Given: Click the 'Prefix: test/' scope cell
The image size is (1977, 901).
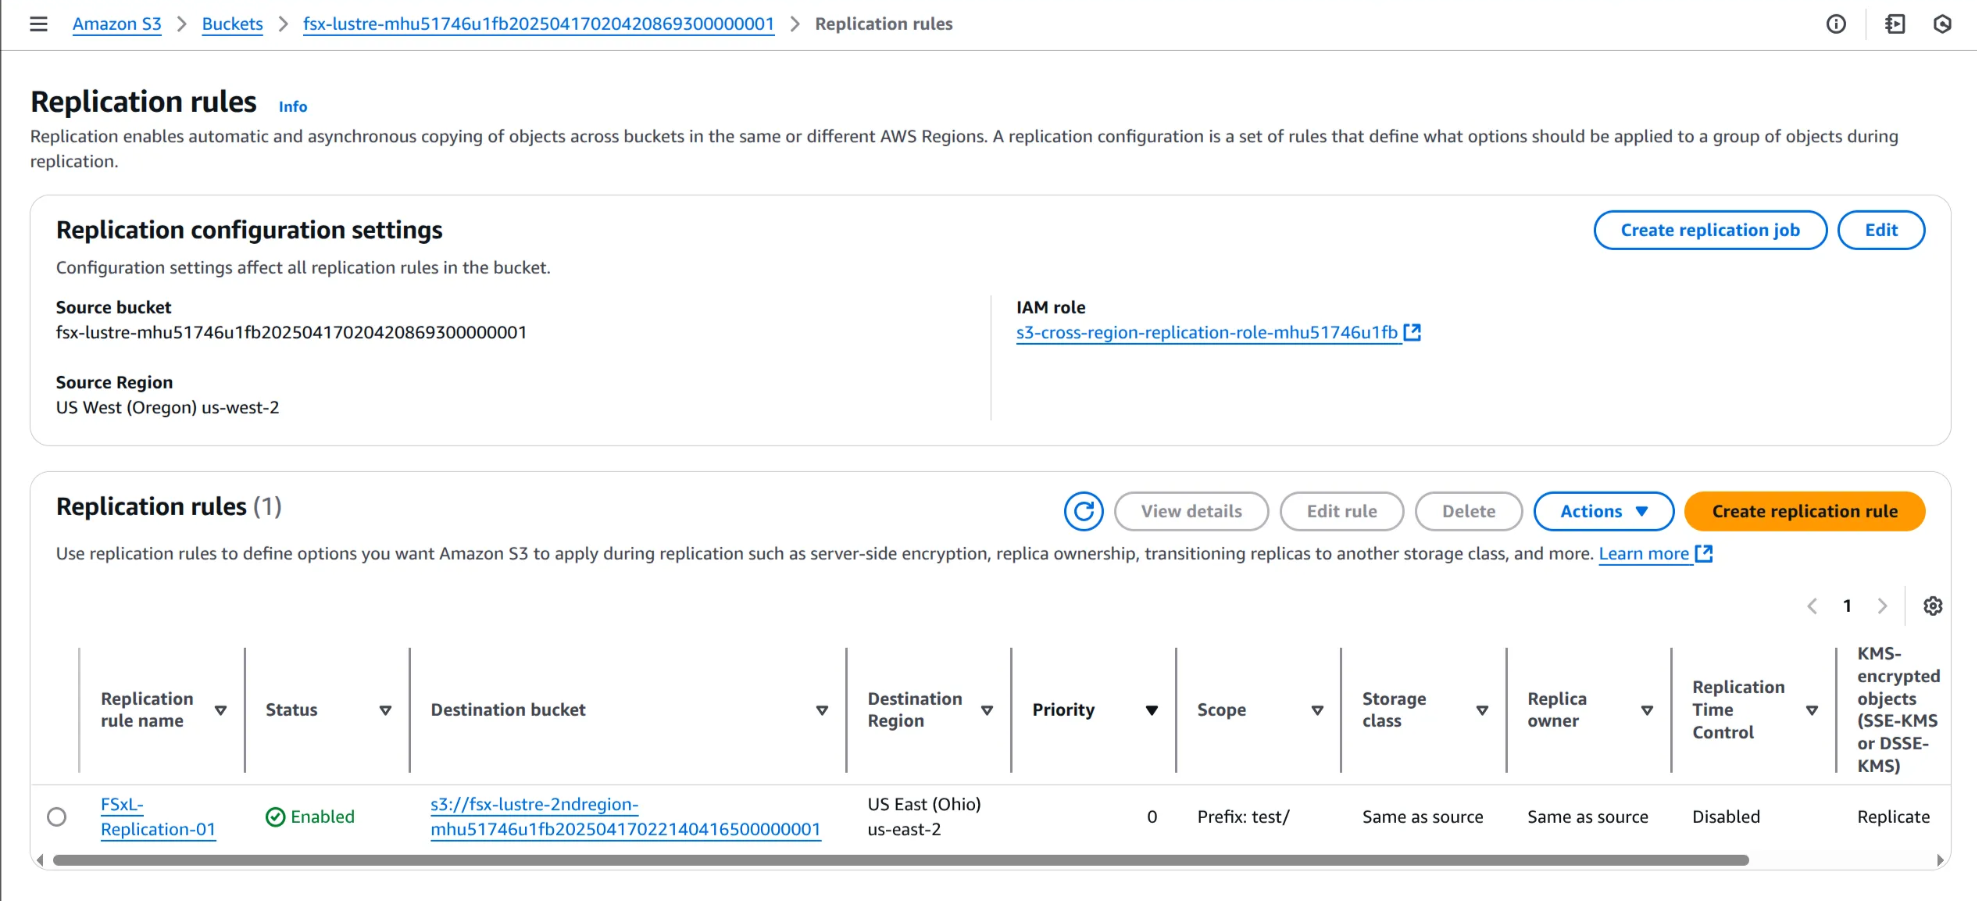Looking at the screenshot, I should pos(1243,817).
